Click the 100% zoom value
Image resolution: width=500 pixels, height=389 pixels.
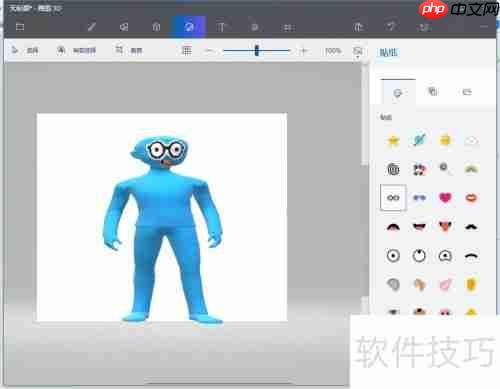(333, 51)
